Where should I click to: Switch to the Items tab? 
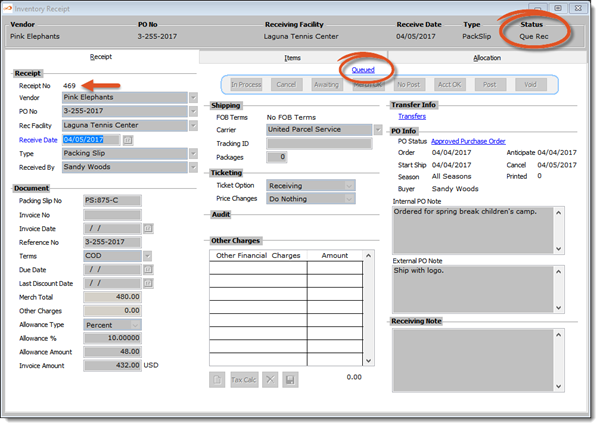point(293,58)
